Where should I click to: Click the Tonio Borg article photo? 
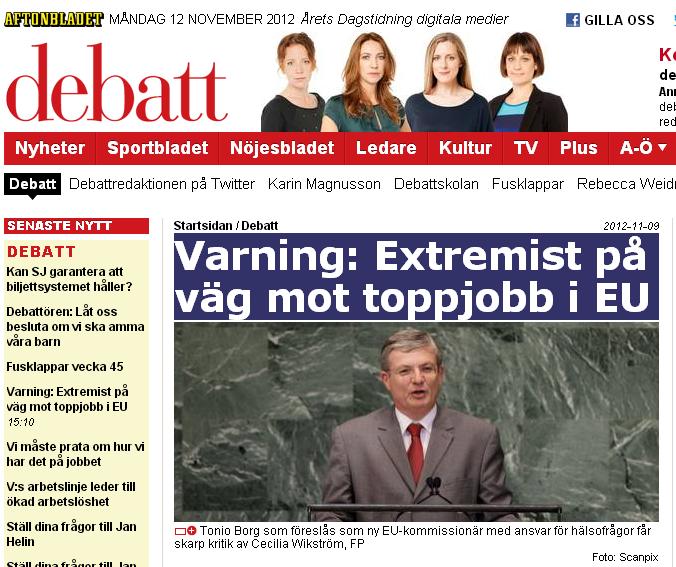416,422
